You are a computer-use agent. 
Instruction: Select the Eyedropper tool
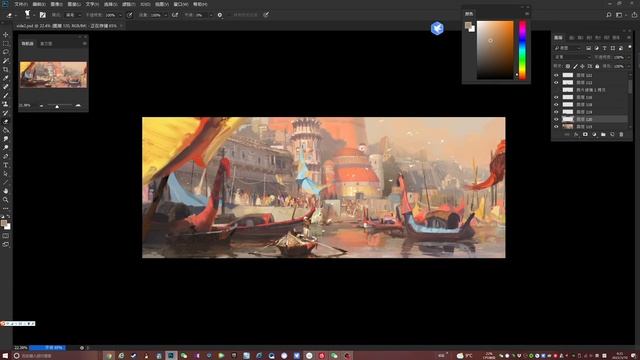pyautogui.click(x=6, y=78)
